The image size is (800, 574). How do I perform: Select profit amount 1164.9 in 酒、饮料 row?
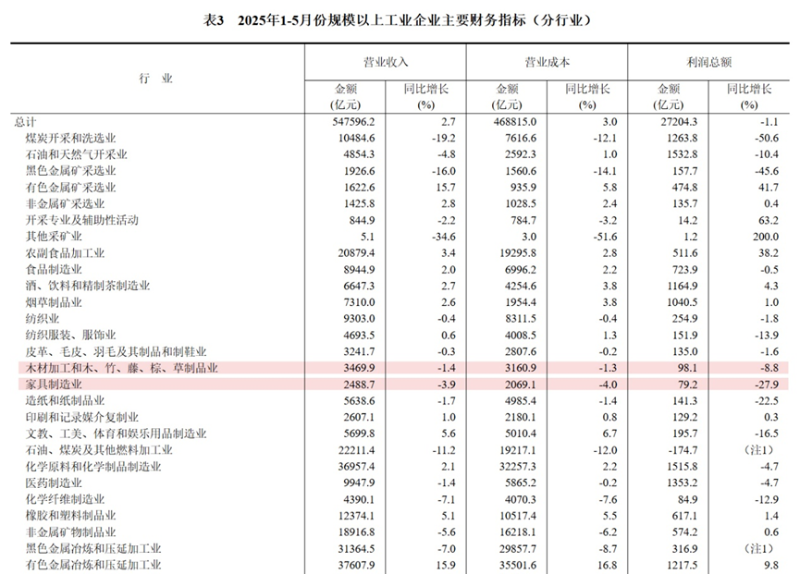tap(682, 286)
